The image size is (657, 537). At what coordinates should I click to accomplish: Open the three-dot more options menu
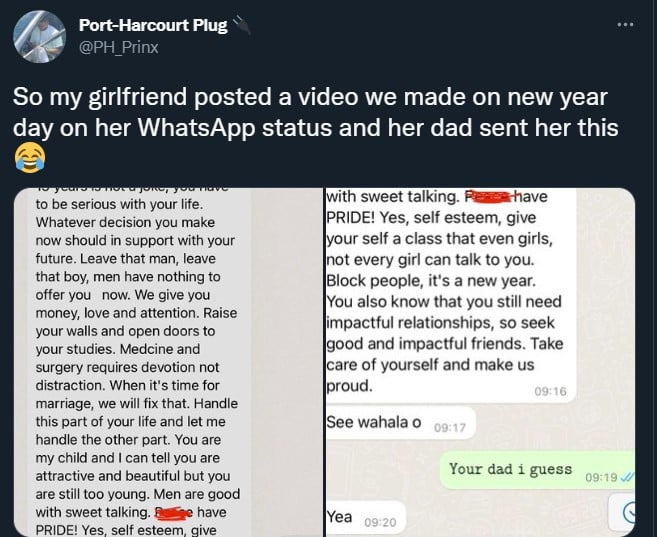(x=625, y=25)
